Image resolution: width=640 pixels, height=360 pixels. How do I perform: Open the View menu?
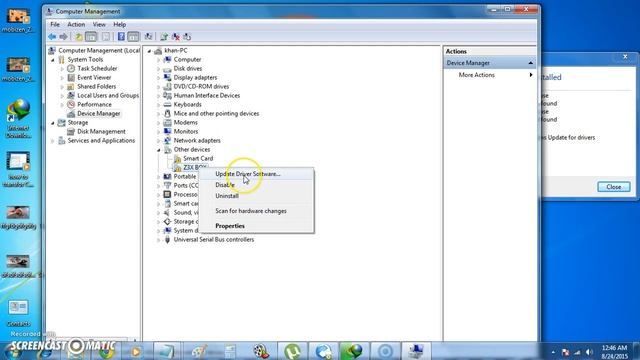click(x=99, y=24)
